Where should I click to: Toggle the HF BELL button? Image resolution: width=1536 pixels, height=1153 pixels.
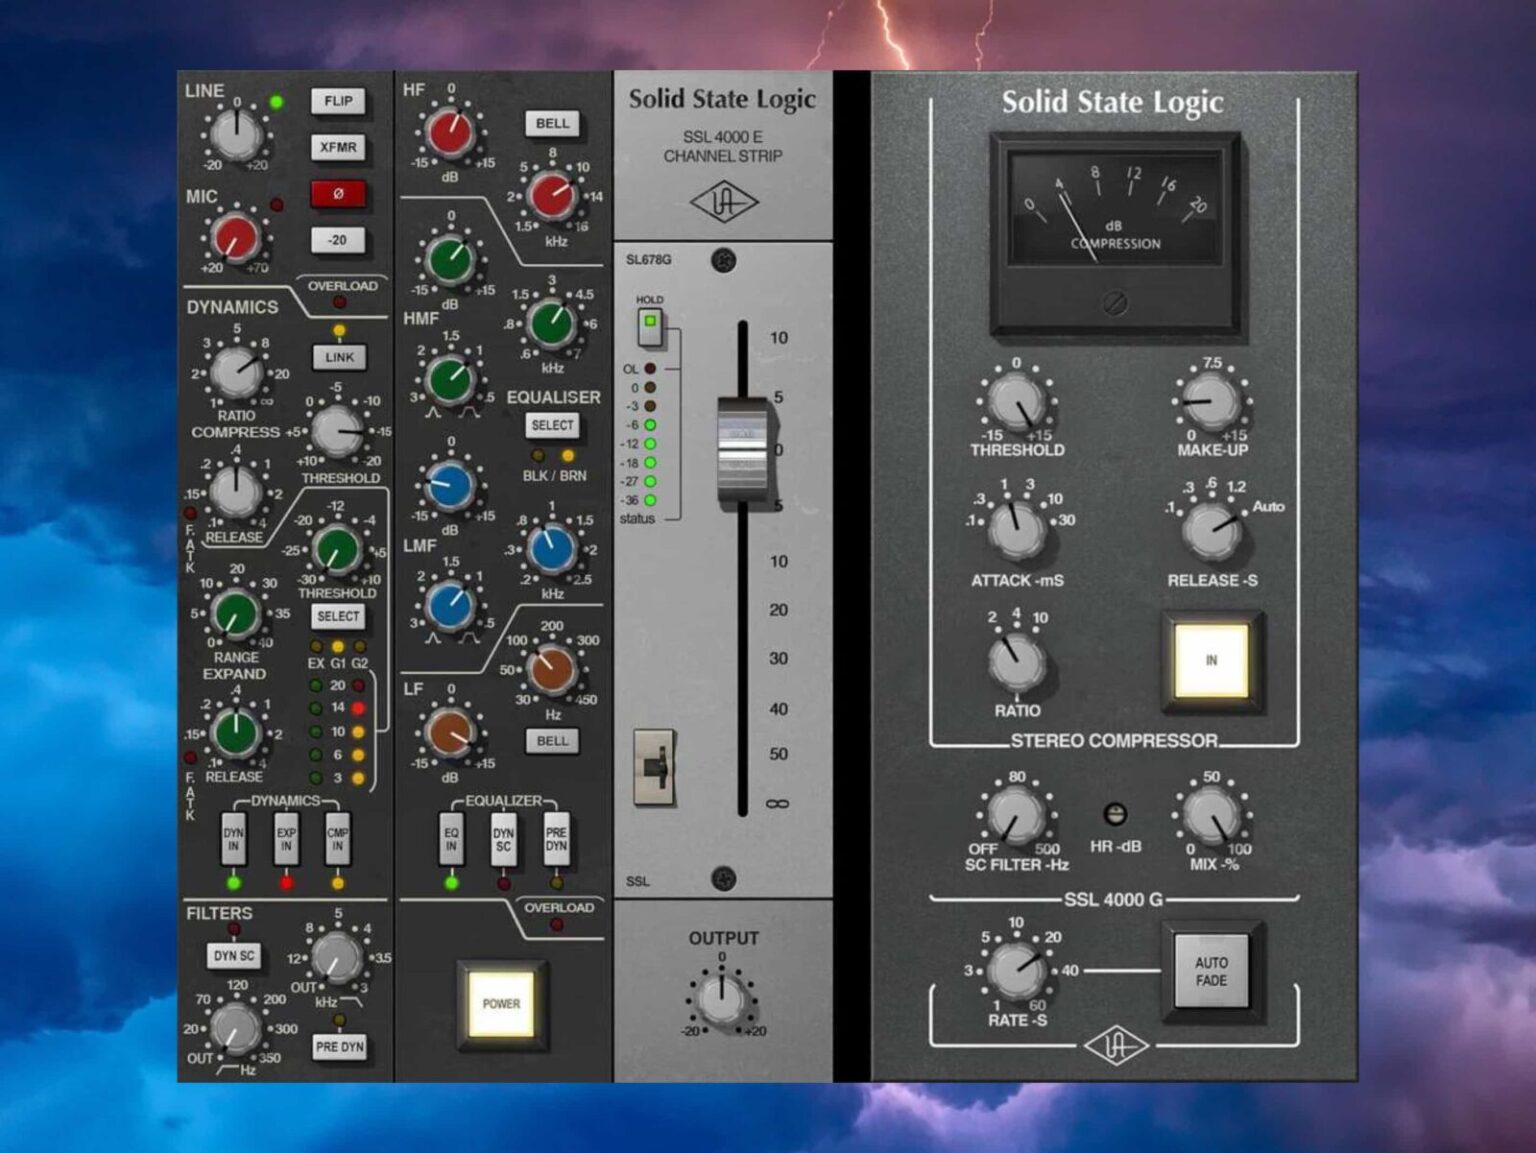(x=551, y=123)
